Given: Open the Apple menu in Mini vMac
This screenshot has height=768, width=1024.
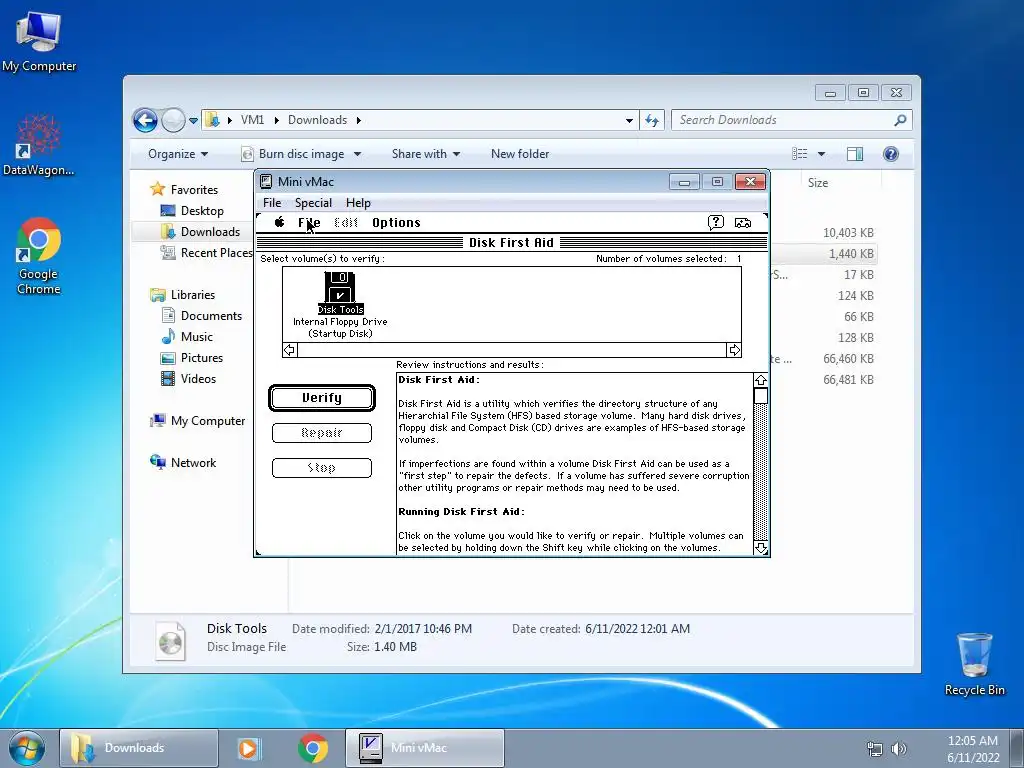Looking at the screenshot, I should pyautogui.click(x=280, y=222).
